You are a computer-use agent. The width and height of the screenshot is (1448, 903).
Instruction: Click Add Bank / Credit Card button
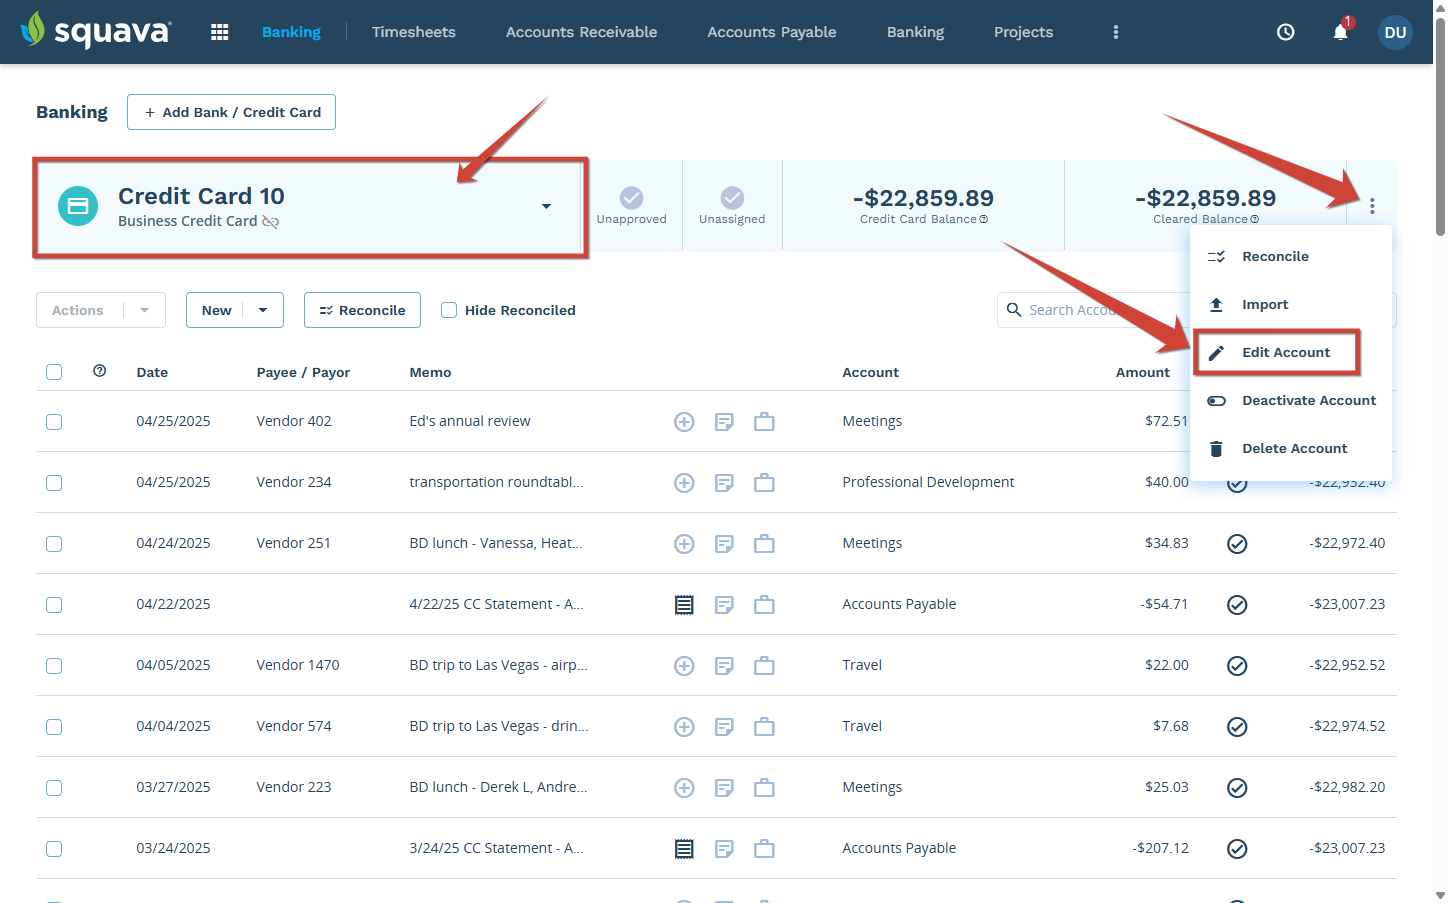(x=231, y=112)
